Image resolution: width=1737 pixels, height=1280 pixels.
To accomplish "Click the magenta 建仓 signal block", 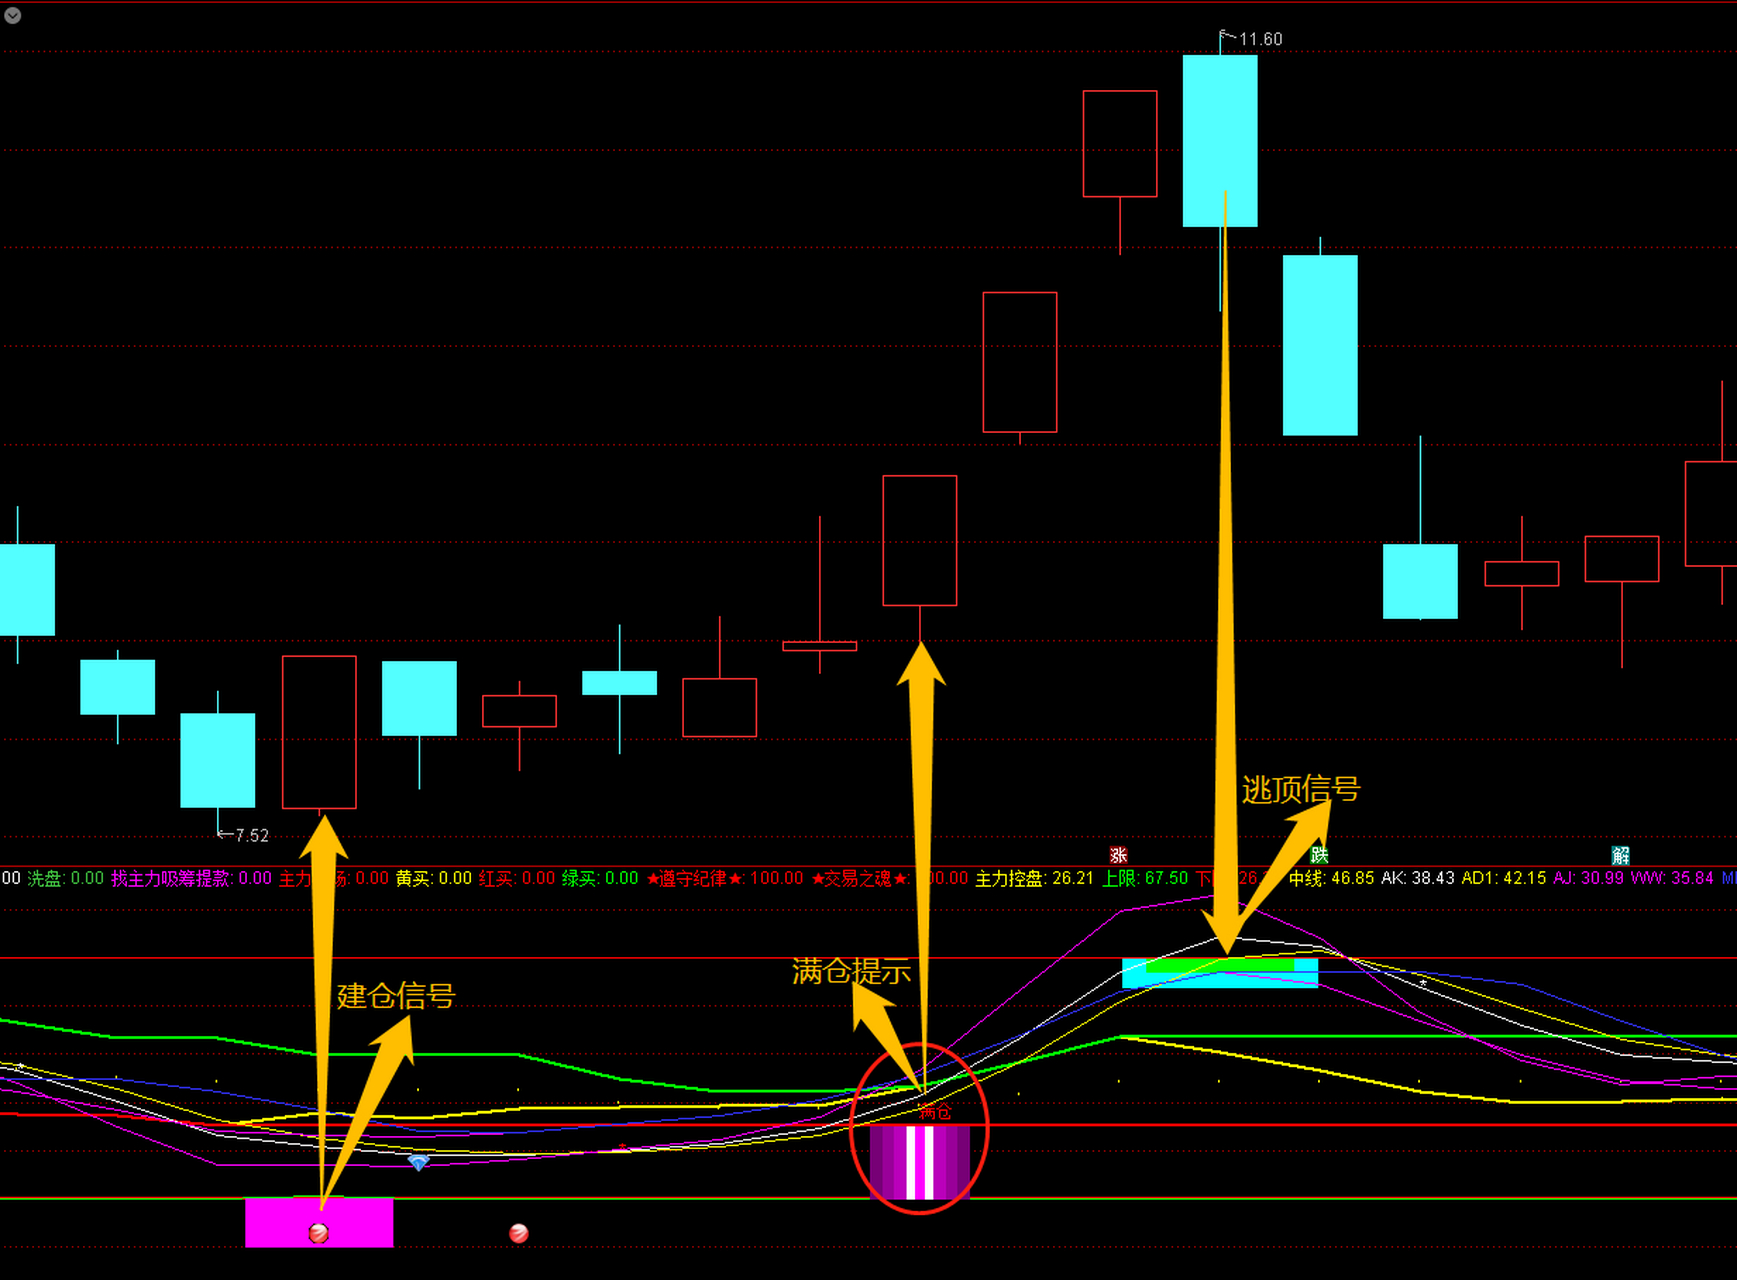I will [319, 1222].
